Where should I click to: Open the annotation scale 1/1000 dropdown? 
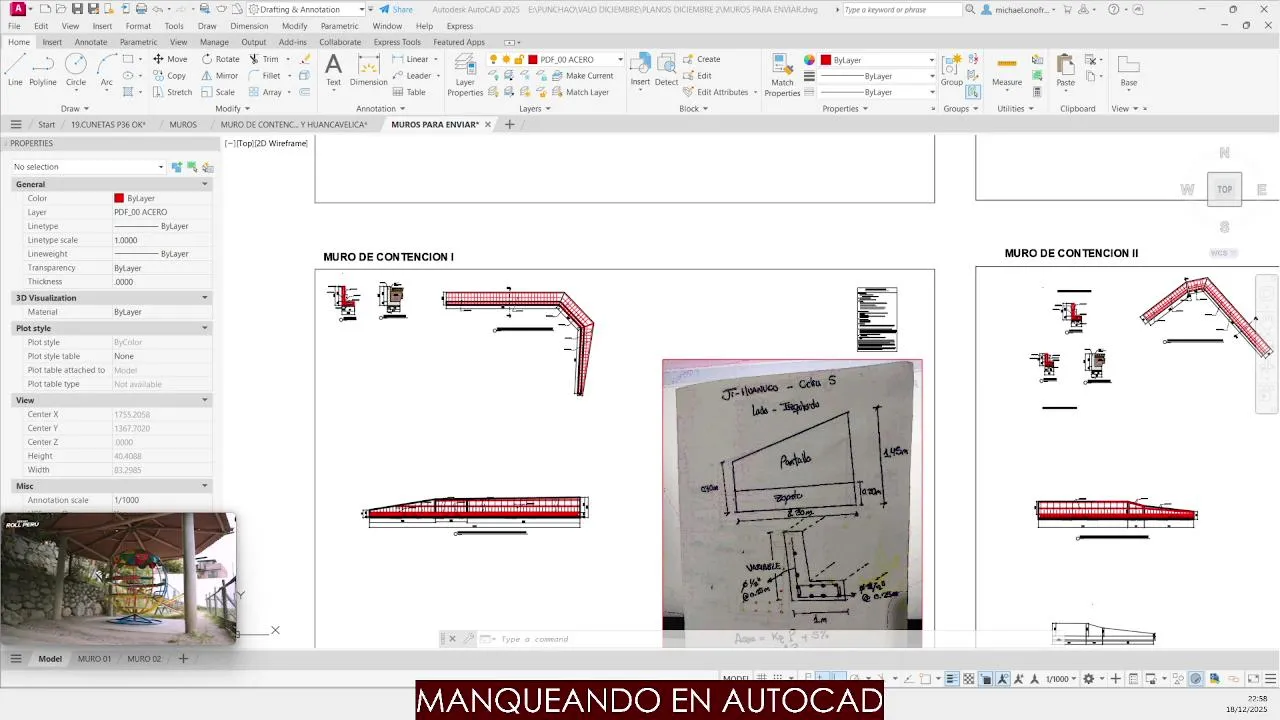pyautogui.click(x=1062, y=679)
